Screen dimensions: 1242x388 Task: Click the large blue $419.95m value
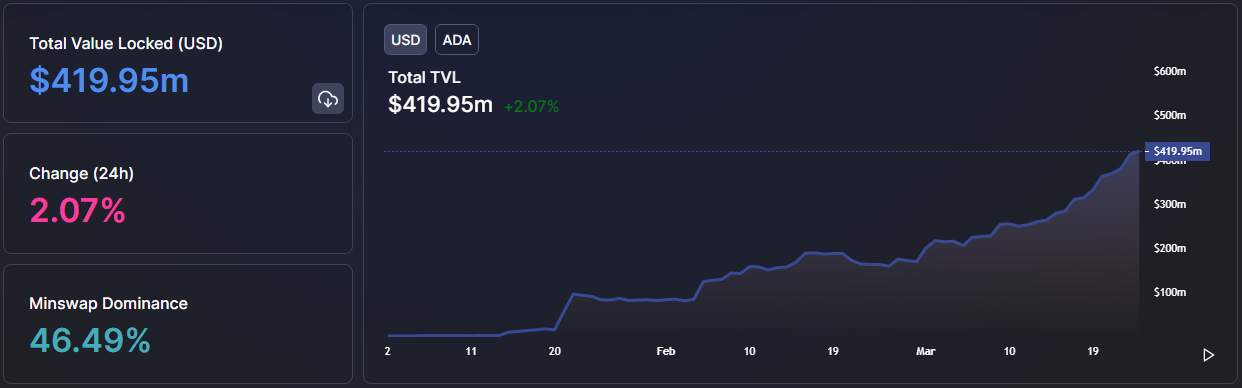point(109,79)
